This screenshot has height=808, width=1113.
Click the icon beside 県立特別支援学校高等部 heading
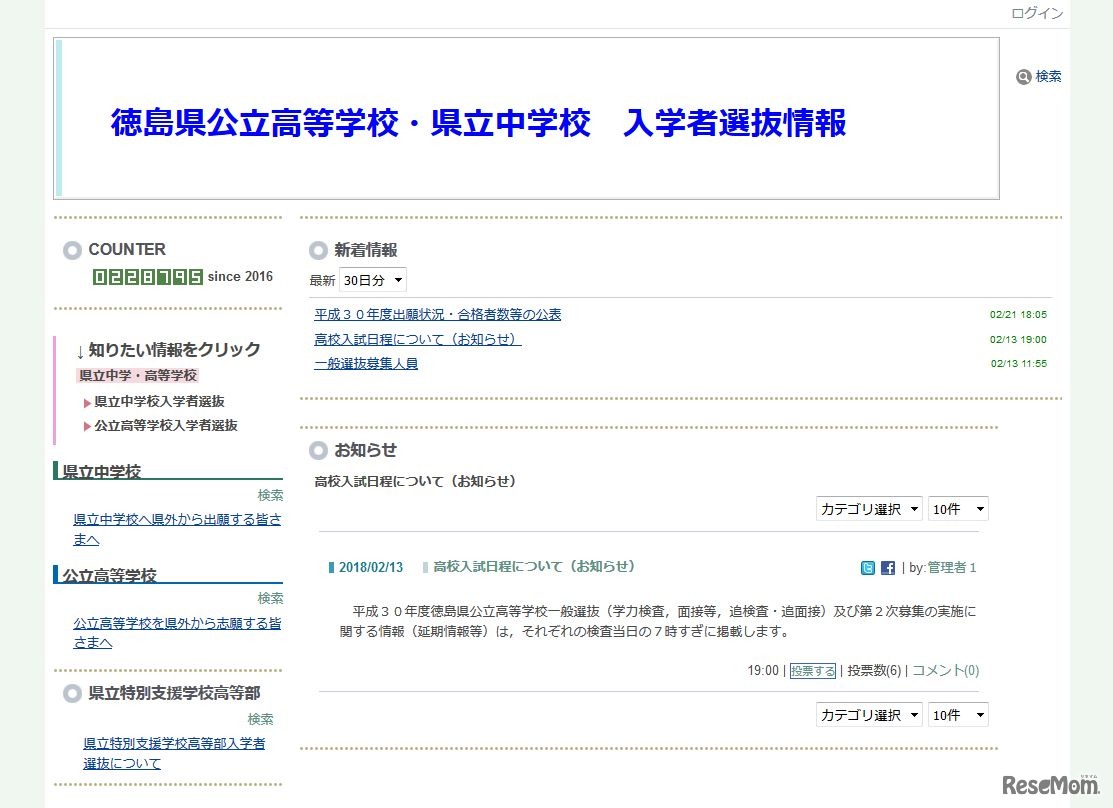point(71,693)
